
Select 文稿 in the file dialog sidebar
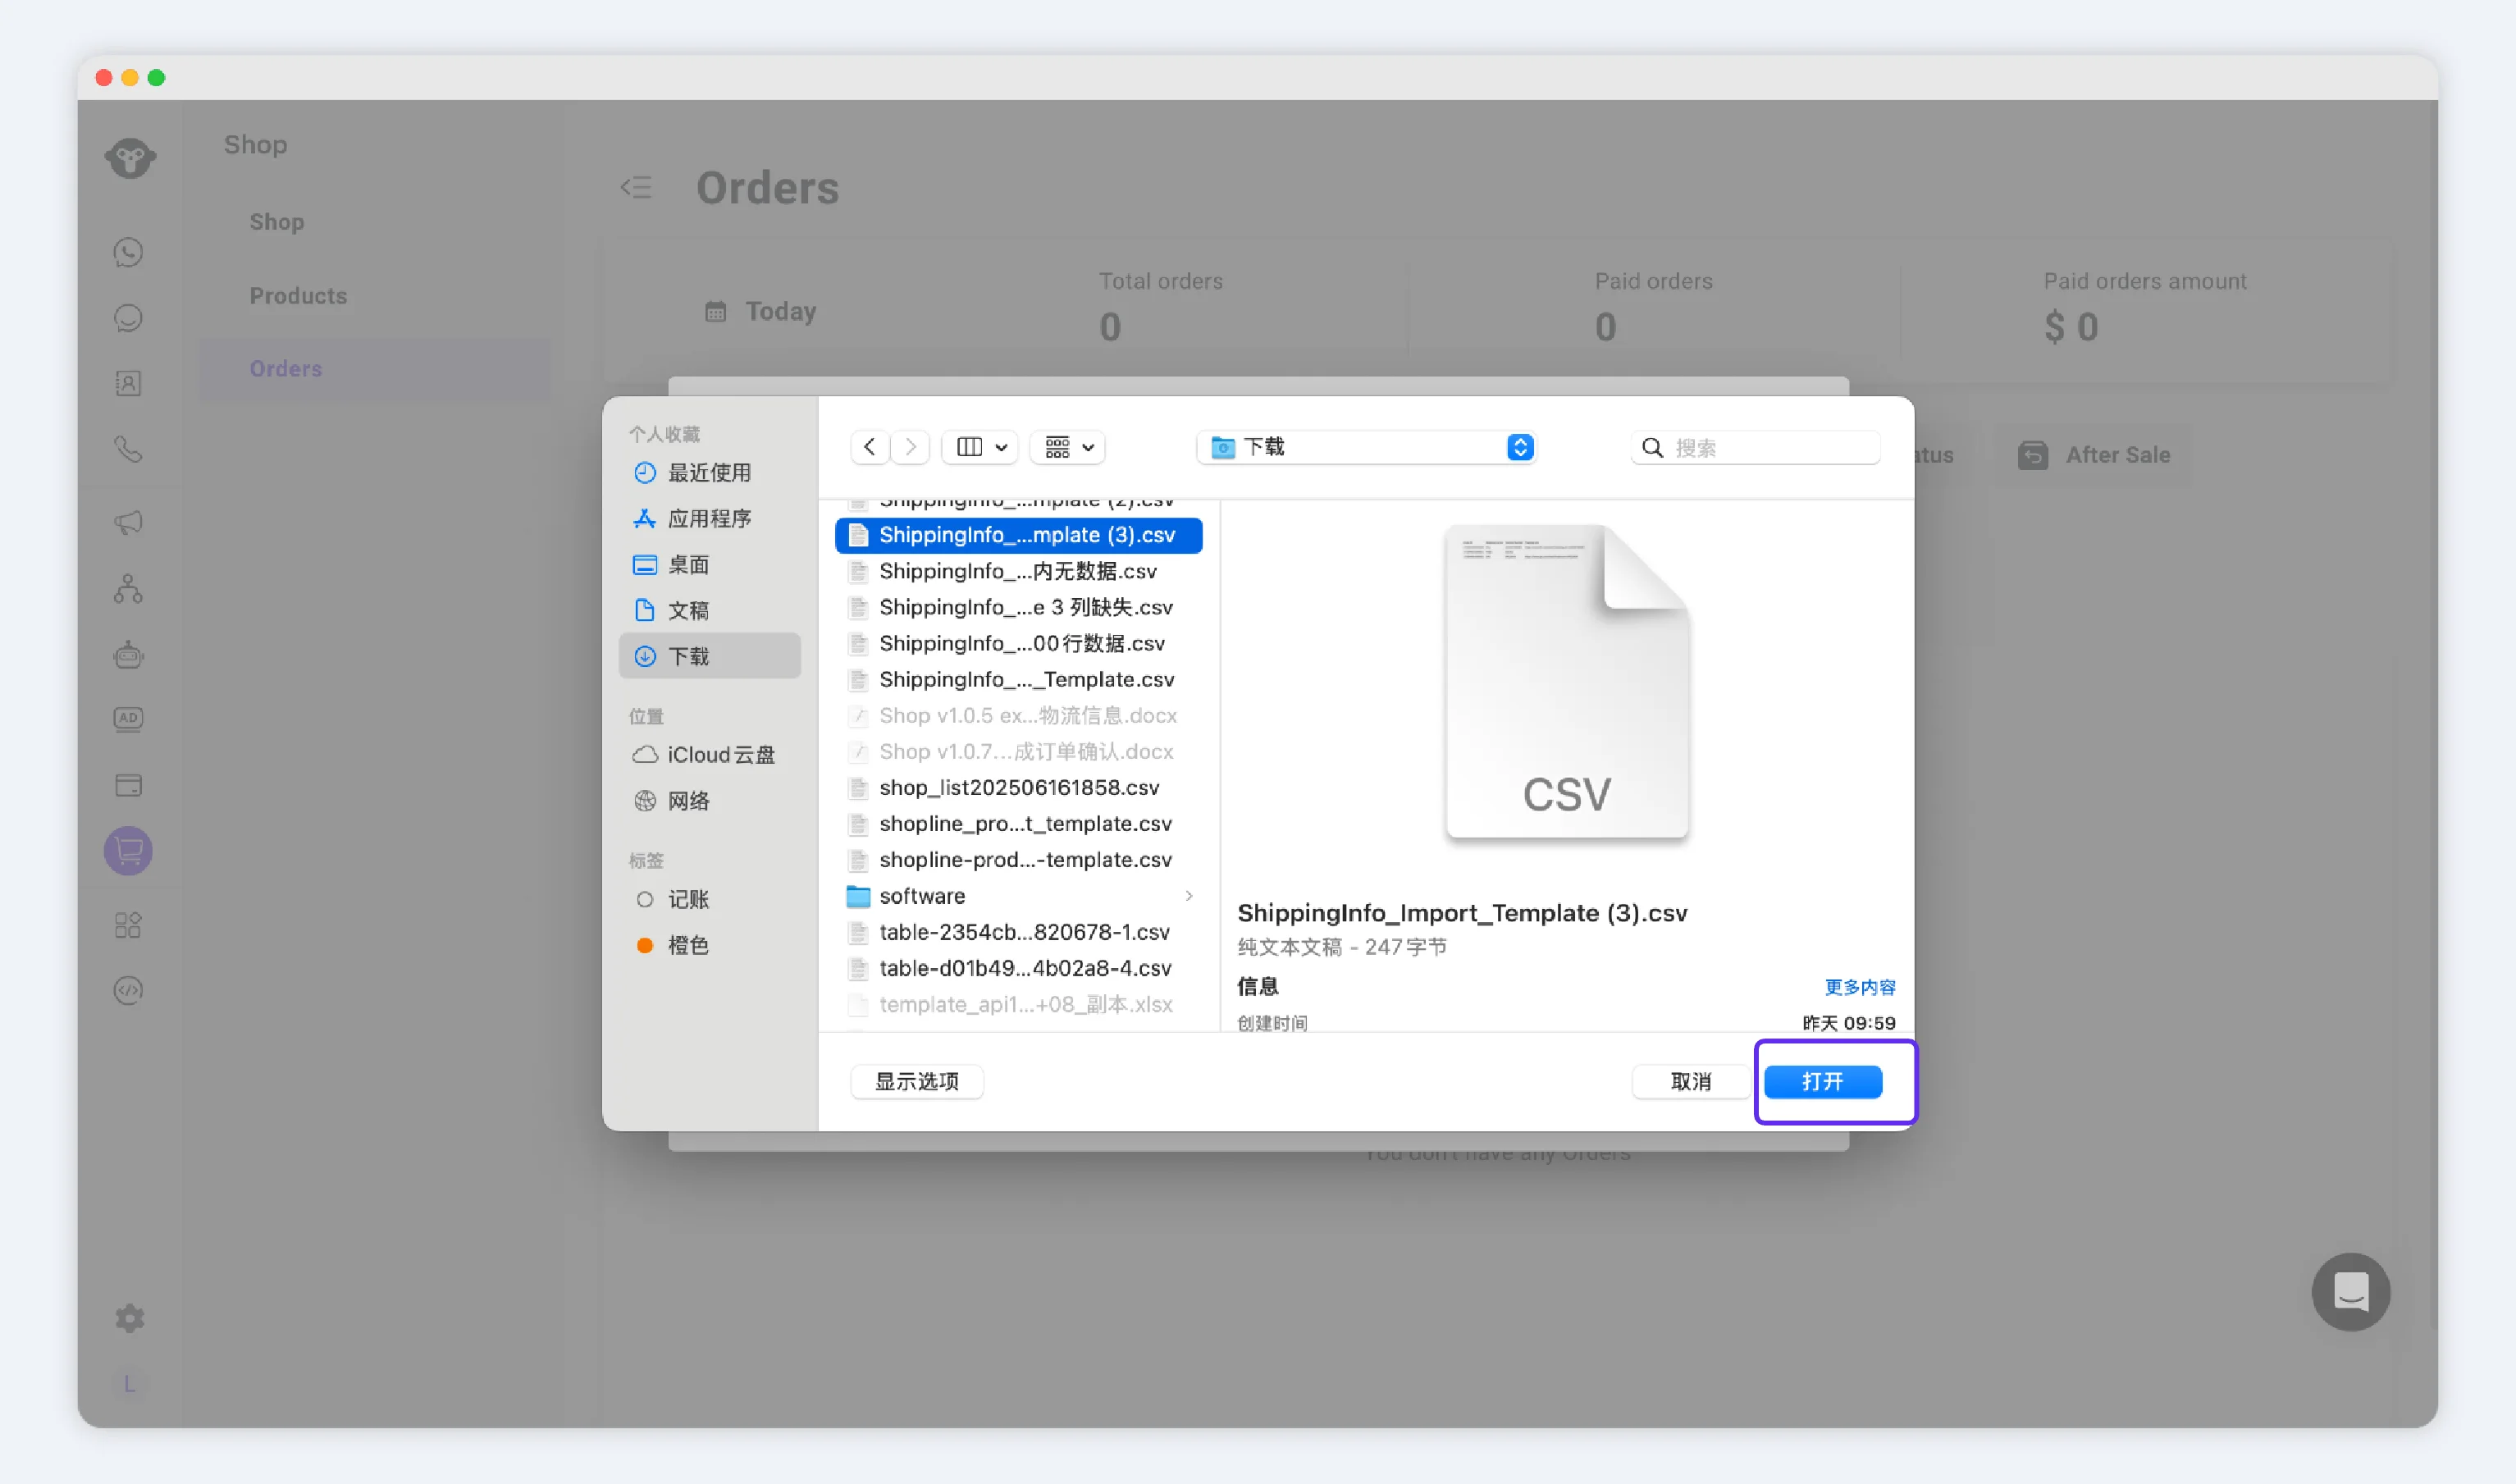tap(709, 610)
